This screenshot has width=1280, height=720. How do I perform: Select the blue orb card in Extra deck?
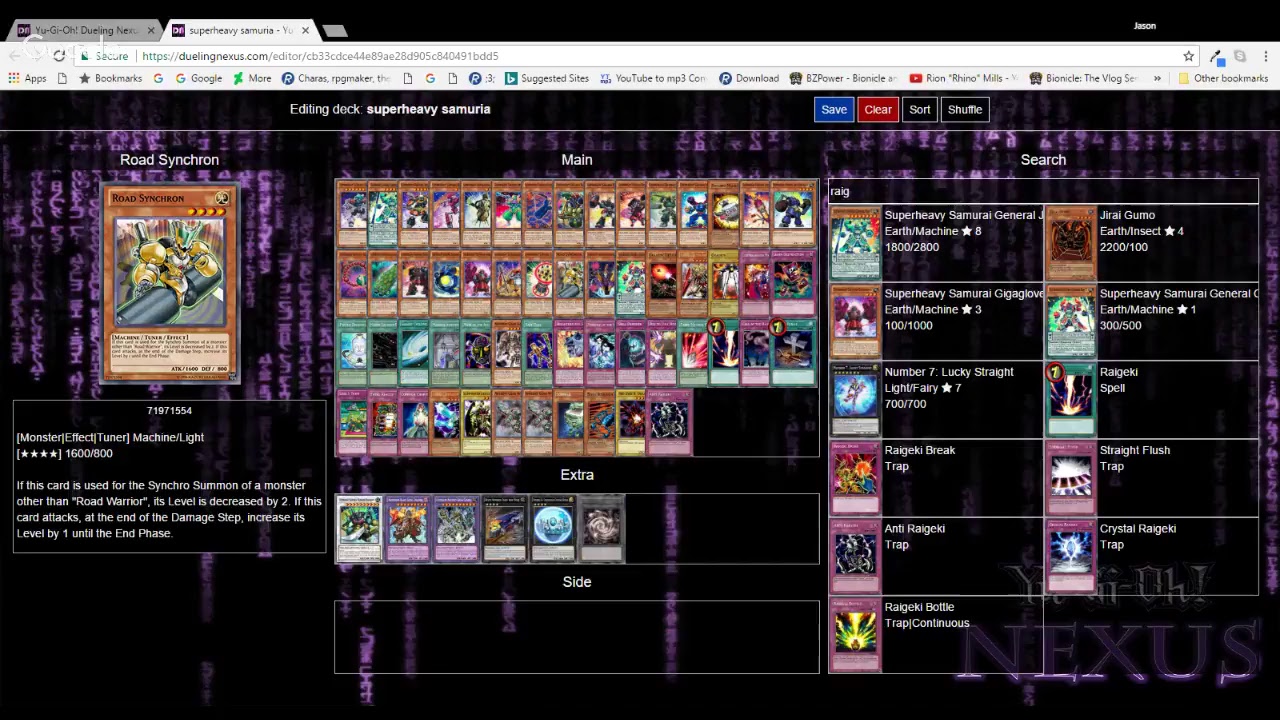point(553,529)
